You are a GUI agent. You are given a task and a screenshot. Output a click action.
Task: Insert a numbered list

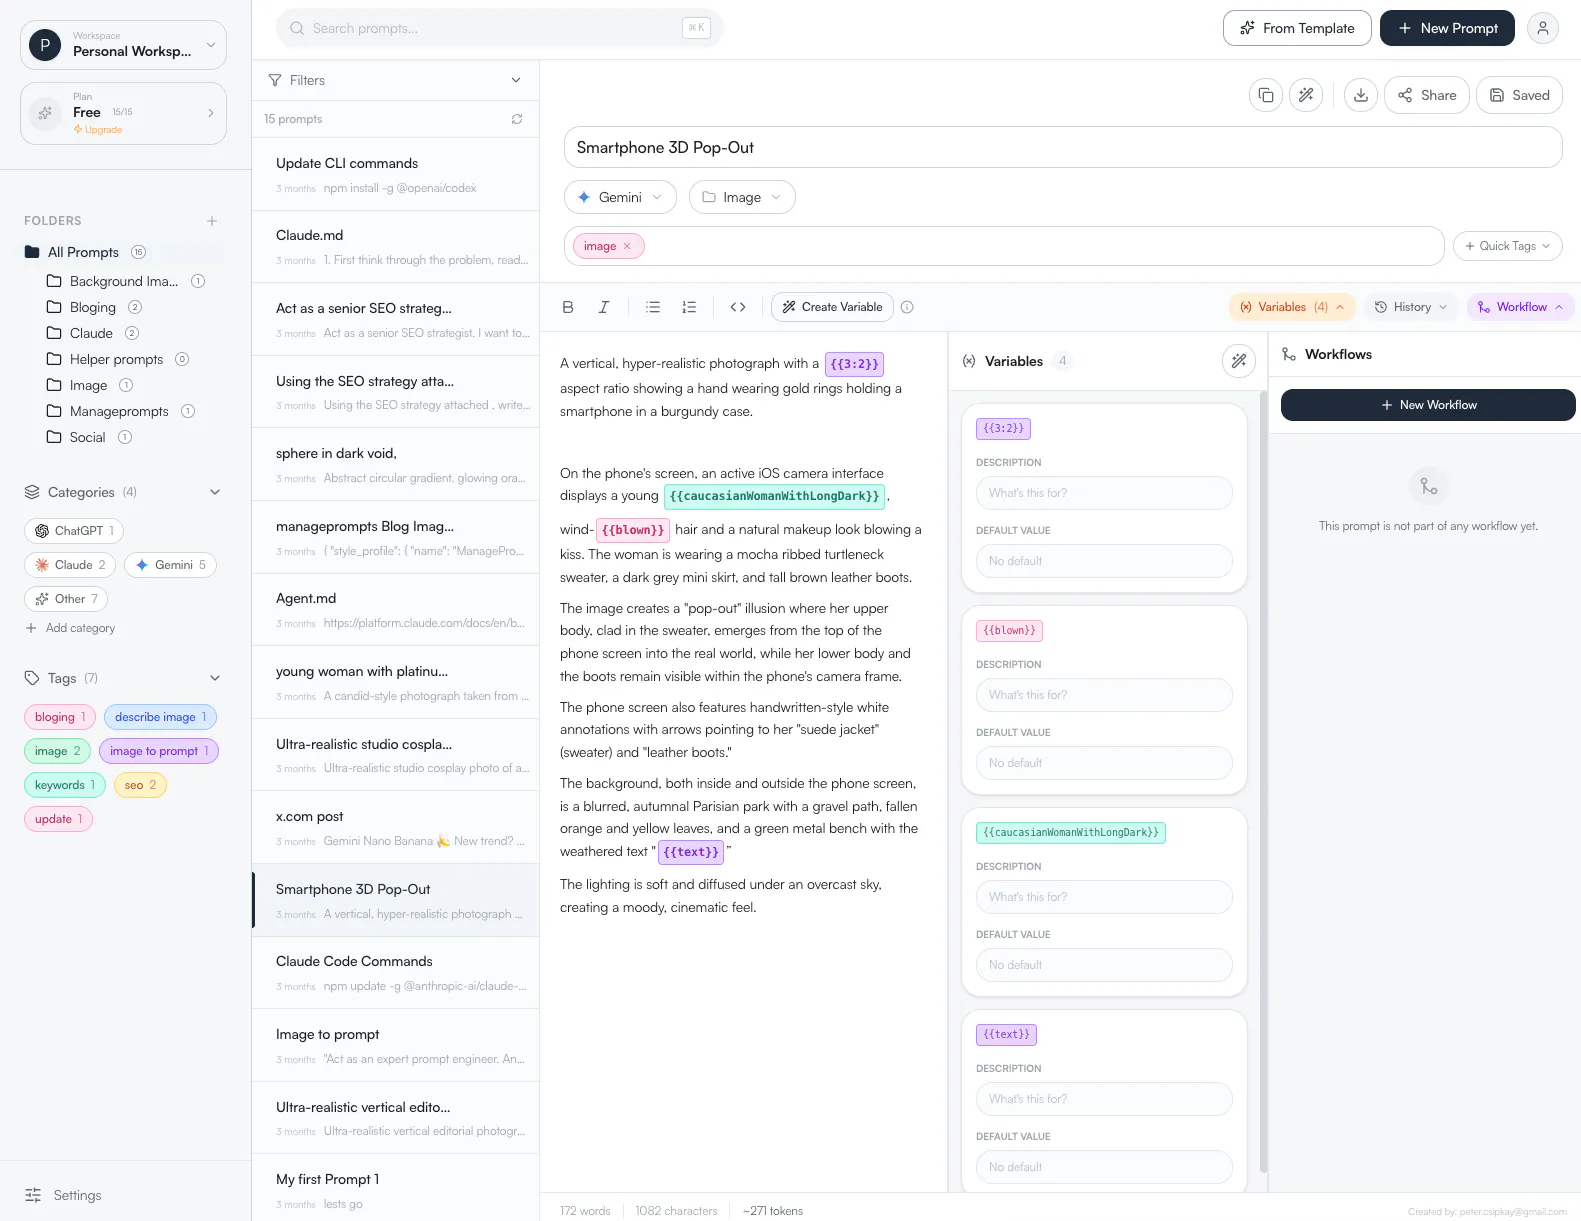[x=689, y=307]
